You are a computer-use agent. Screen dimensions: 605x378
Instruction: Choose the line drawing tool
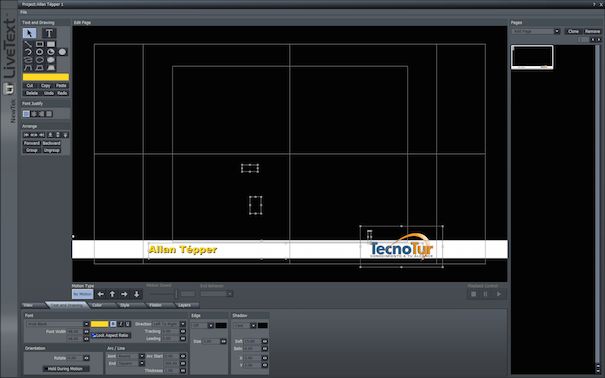(28, 44)
